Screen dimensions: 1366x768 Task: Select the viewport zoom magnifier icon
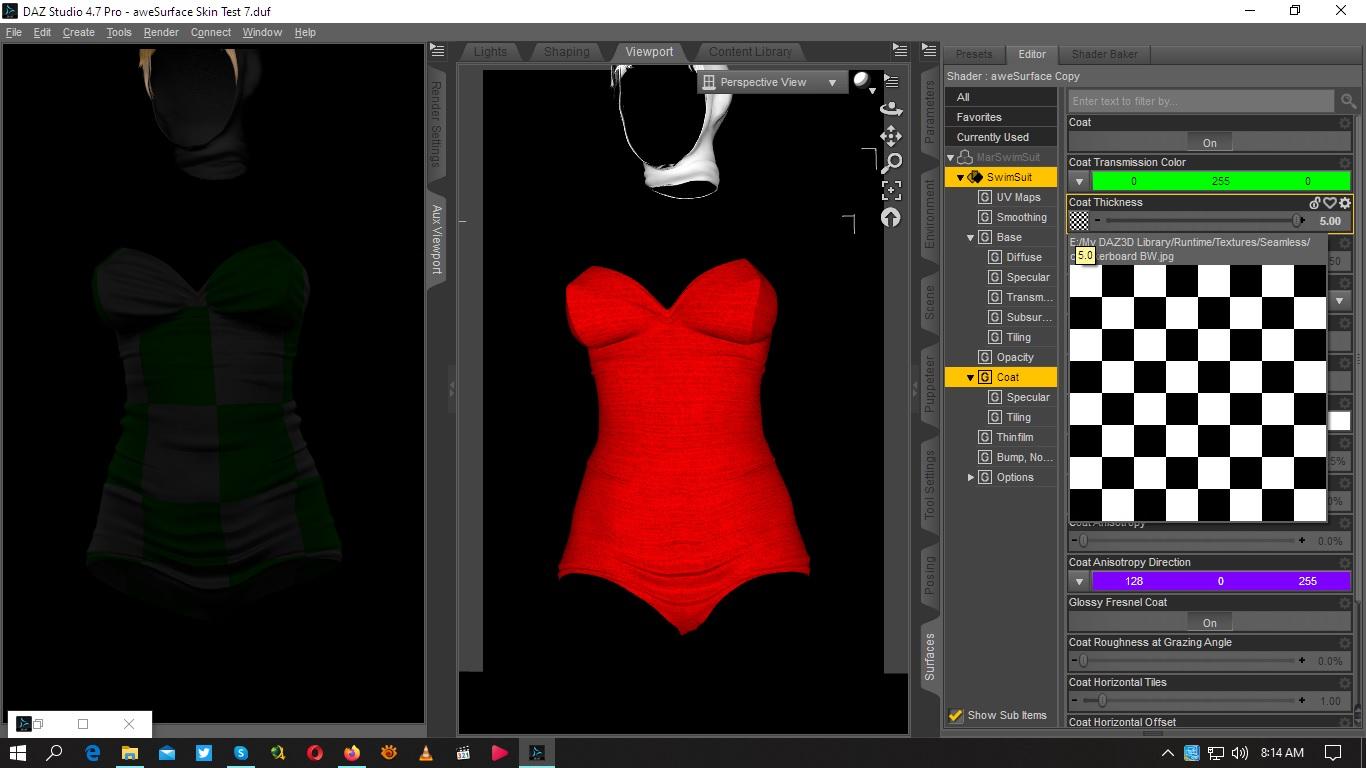[891, 162]
